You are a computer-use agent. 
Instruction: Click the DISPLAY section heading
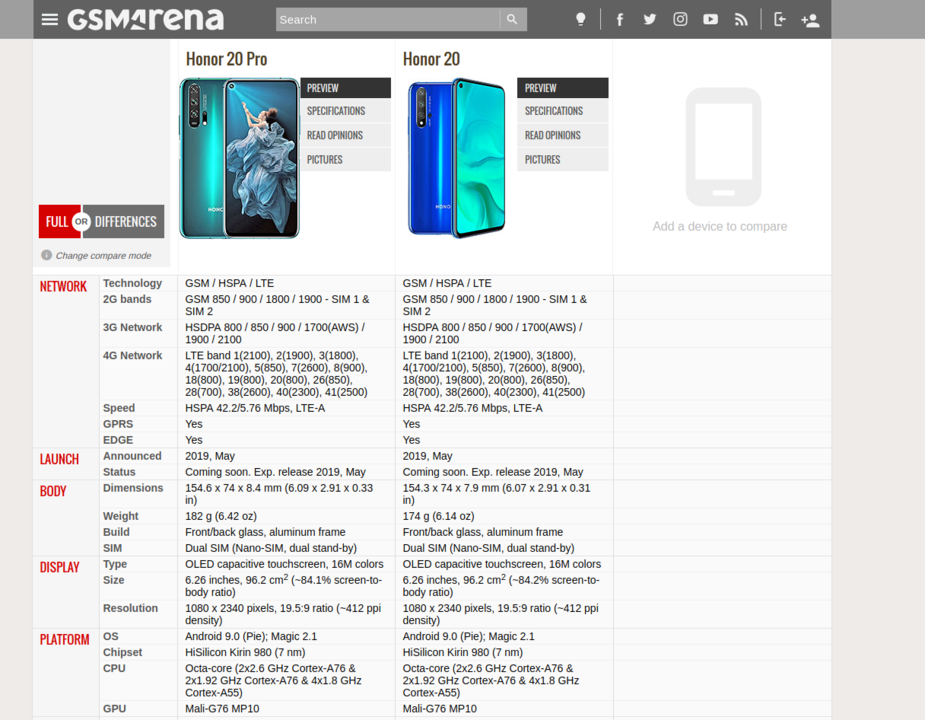pyautogui.click(x=60, y=567)
